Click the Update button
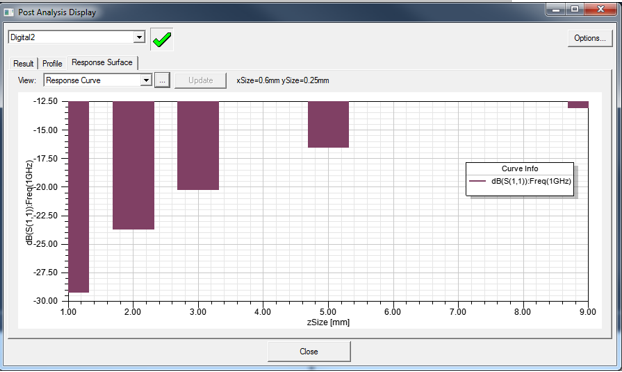 (x=201, y=80)
